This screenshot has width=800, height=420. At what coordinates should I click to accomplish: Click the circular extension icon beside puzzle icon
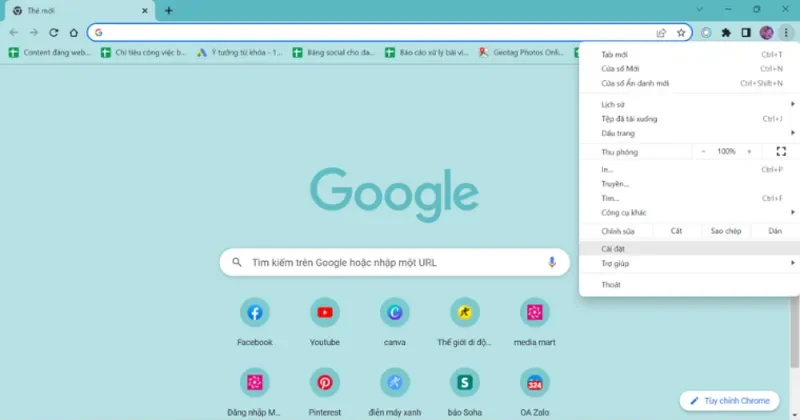tap(706, 33)
